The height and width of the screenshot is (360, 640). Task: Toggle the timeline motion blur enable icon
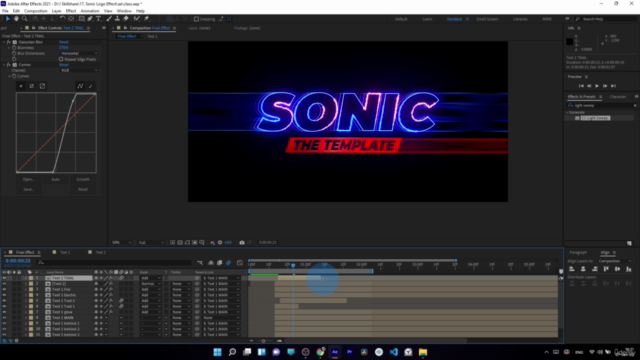229,262
